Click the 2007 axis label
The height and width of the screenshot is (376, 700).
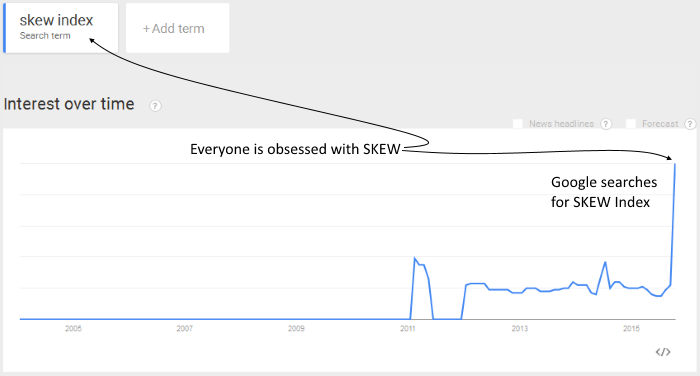[x=184, y=329]
